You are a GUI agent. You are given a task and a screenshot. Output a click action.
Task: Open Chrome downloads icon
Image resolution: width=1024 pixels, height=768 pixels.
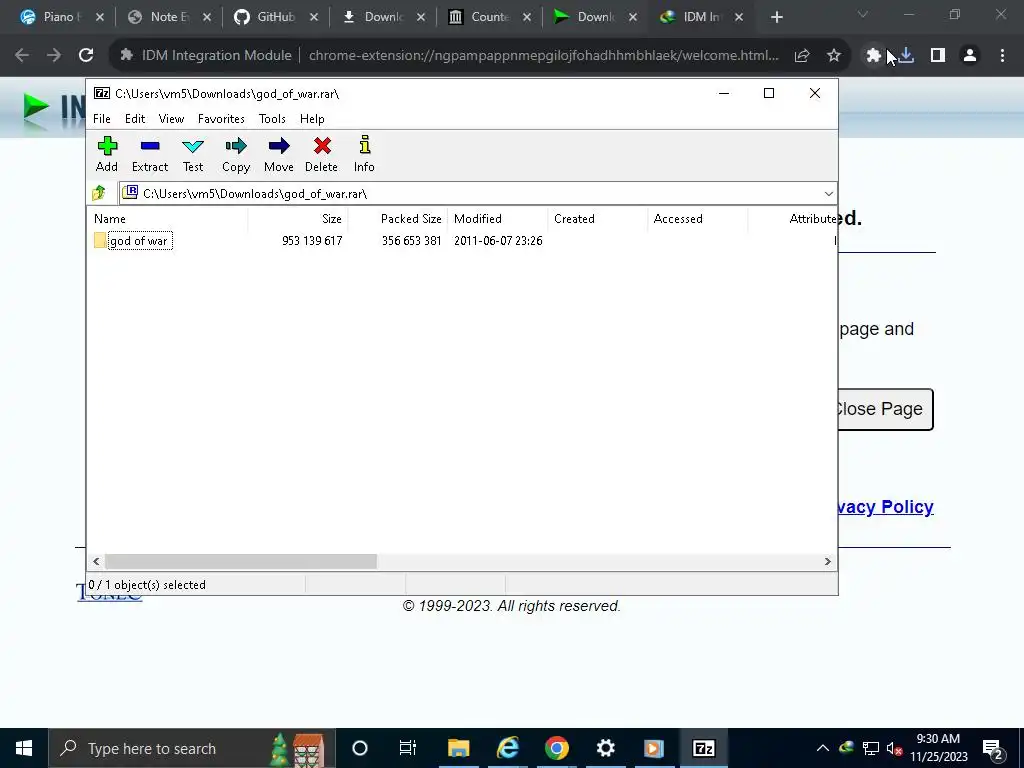point(906,56)
